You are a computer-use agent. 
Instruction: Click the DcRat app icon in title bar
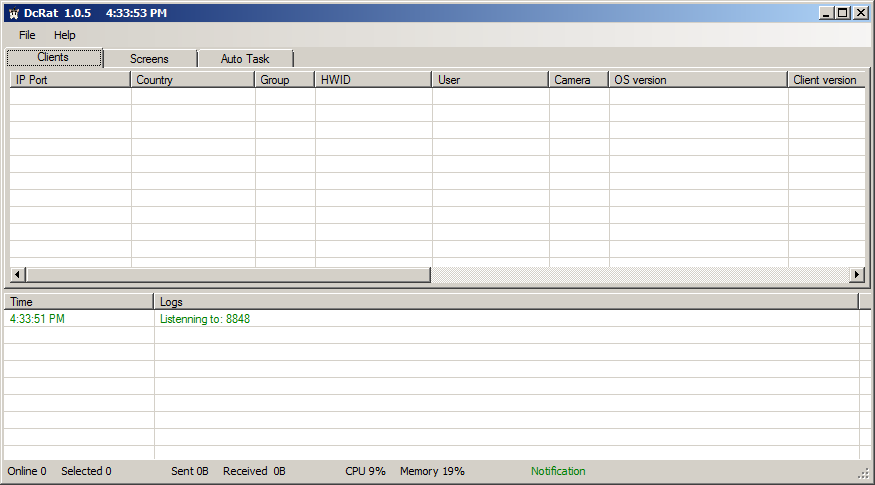pyautogui.click(x=13, y=13)
